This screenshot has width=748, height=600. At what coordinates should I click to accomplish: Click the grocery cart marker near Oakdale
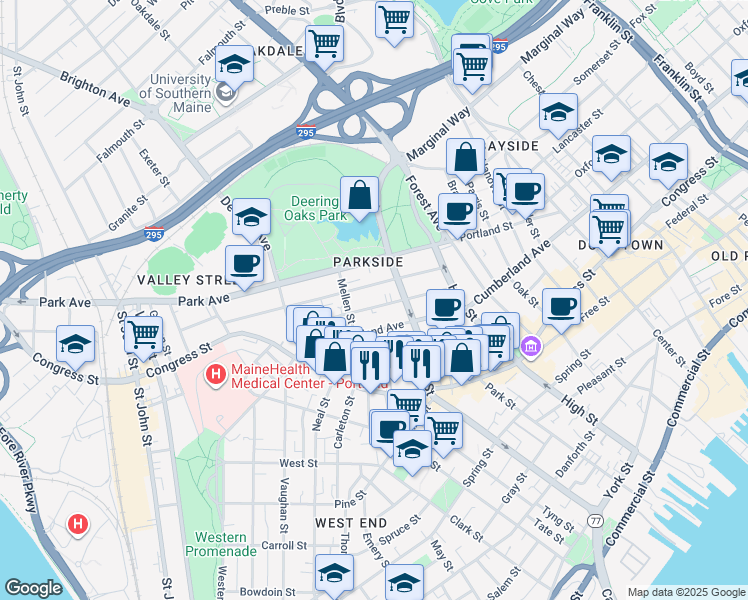tap(324, 44)
